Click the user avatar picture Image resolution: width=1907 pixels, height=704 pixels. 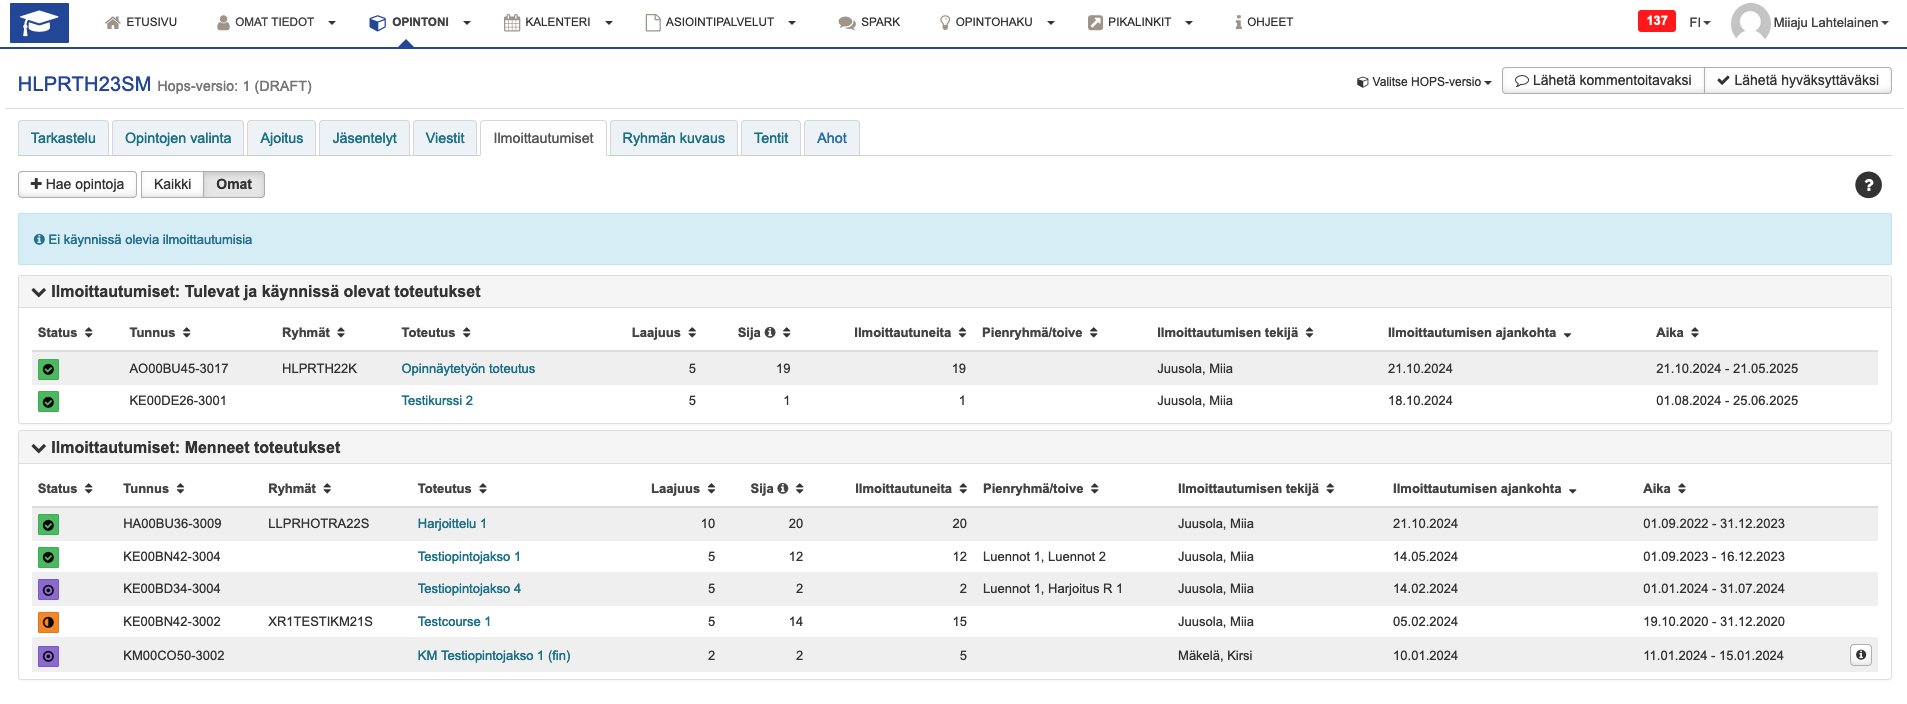point(1749,22)
